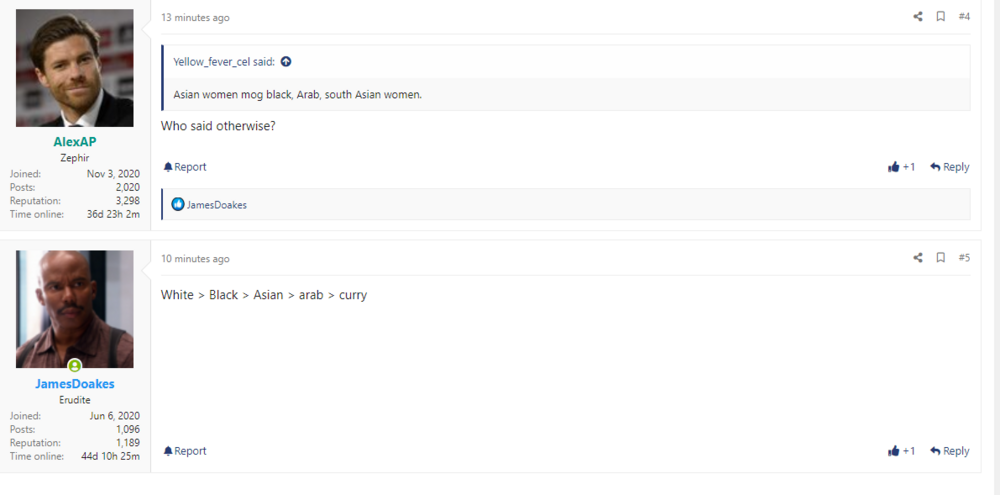Image resolution: width=1000 pixels, height=495 pixels.
Task: Open the #5 post permalink
Action: 964,258
